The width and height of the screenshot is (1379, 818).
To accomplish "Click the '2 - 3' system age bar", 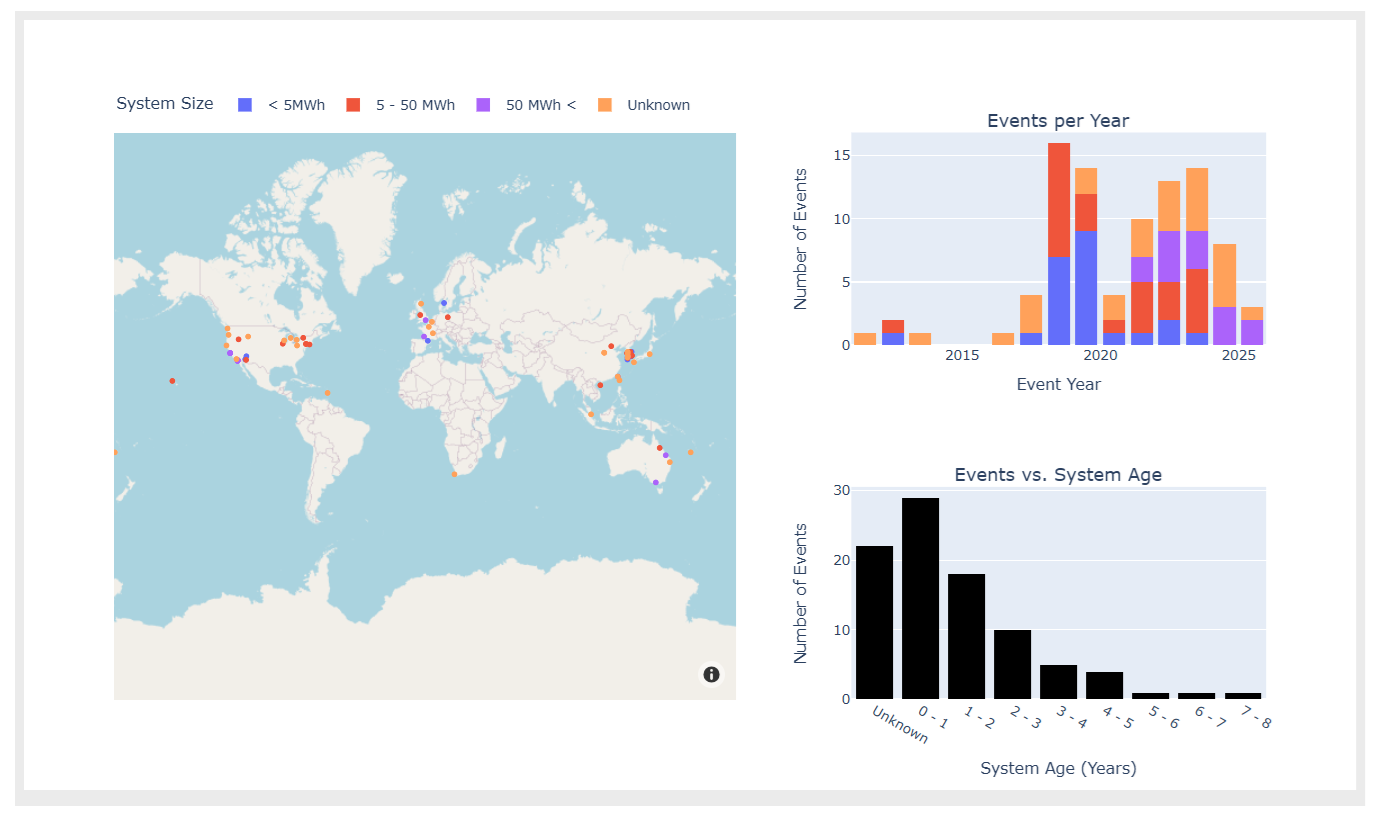I will (x=1012, y=664).
